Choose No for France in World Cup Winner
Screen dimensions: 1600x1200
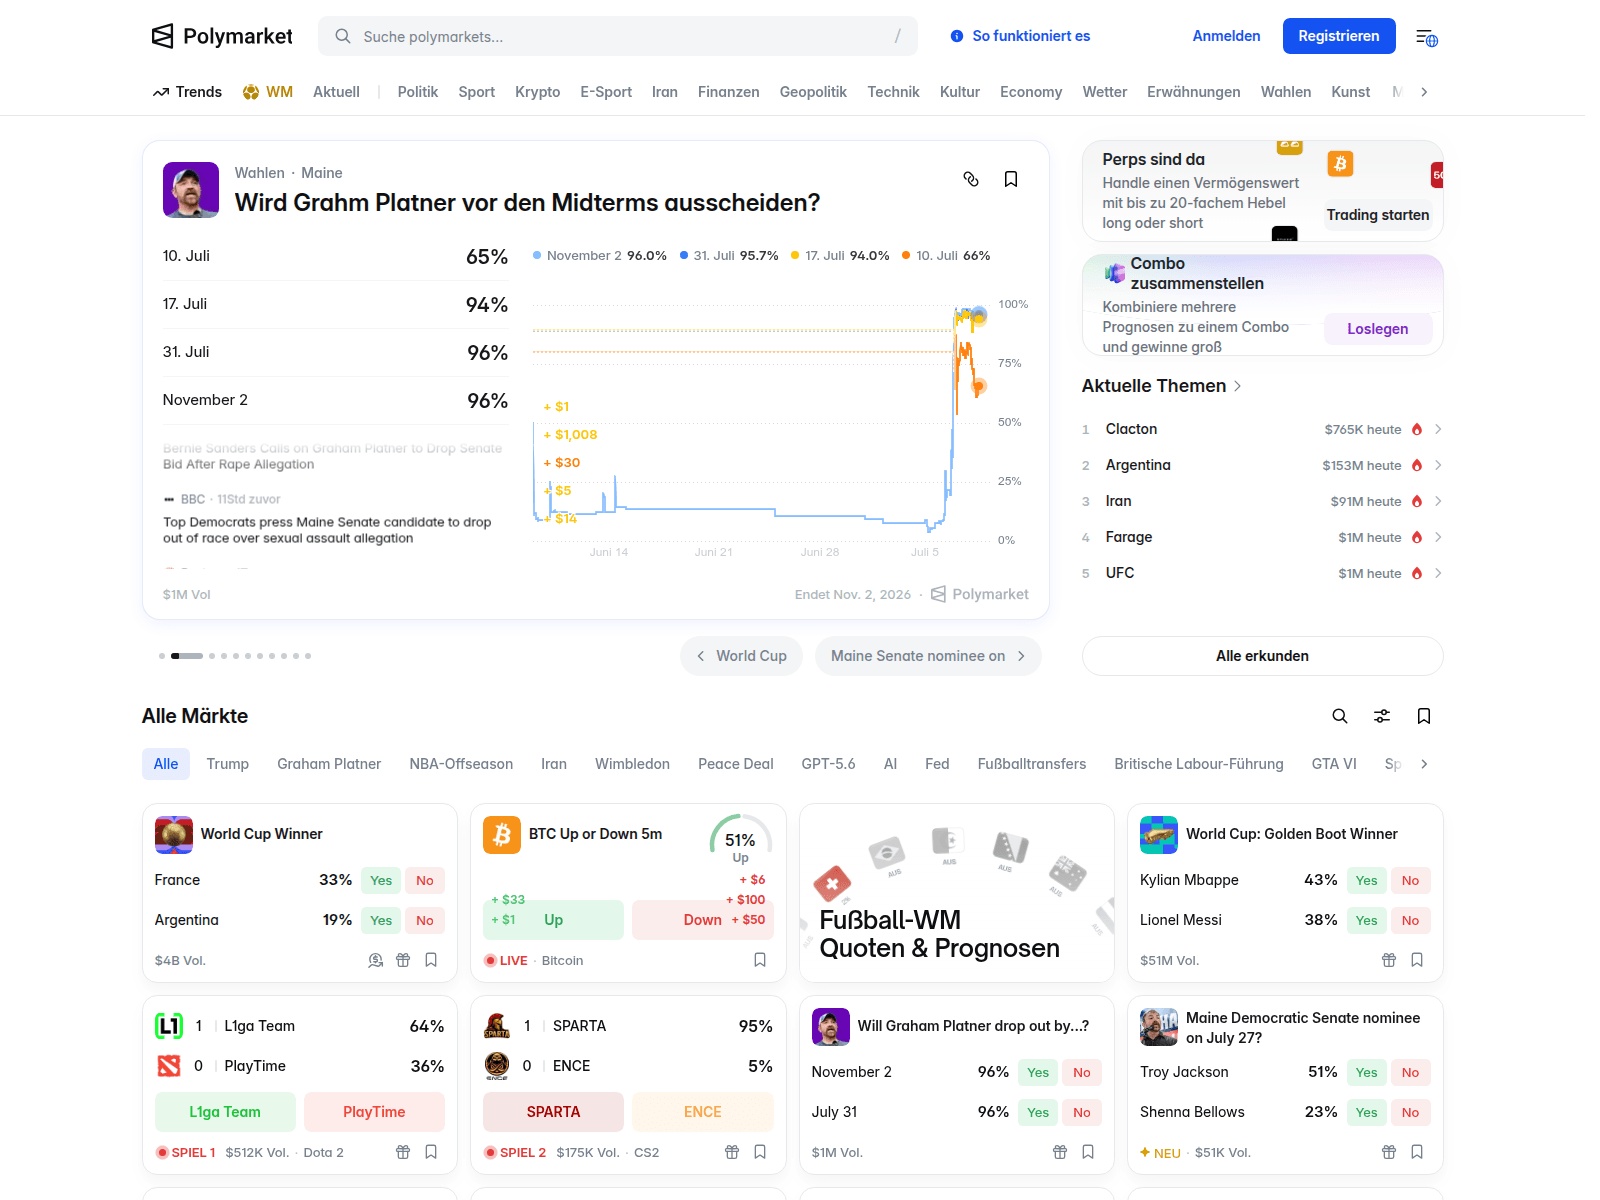click(x=425, y=880)
